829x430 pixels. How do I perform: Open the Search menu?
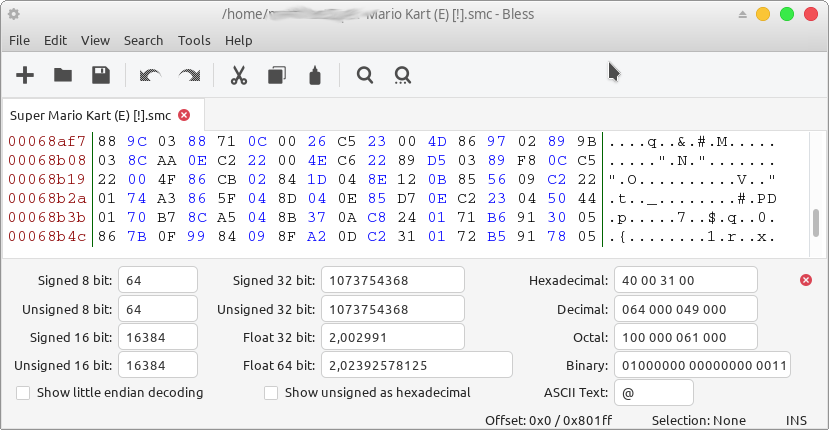143,40
